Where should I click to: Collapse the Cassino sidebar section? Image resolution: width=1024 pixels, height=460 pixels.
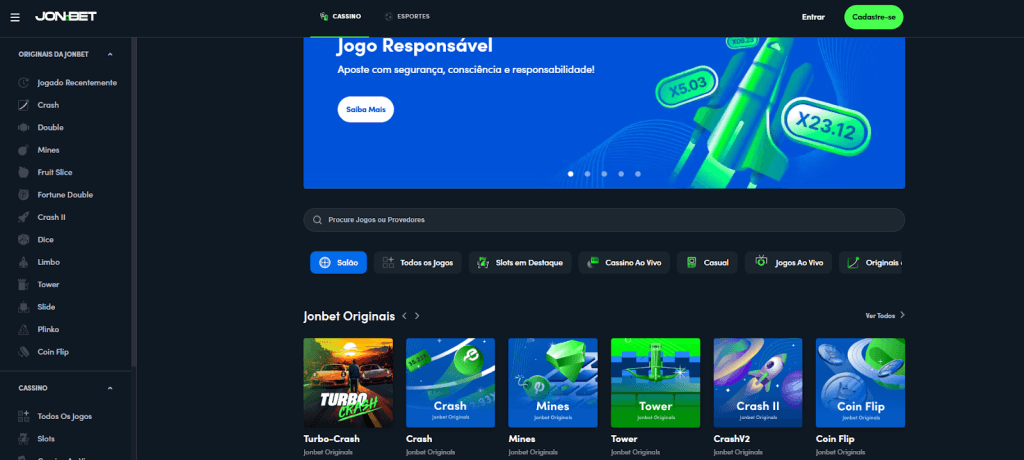pos(110,388)
